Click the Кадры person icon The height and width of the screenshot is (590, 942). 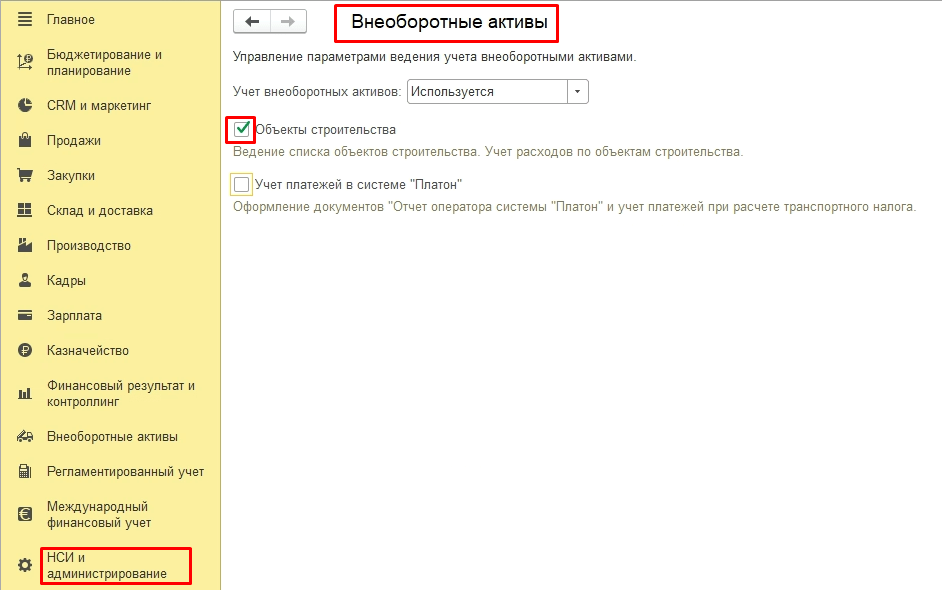pyautogui.click(x=25, y=280)
